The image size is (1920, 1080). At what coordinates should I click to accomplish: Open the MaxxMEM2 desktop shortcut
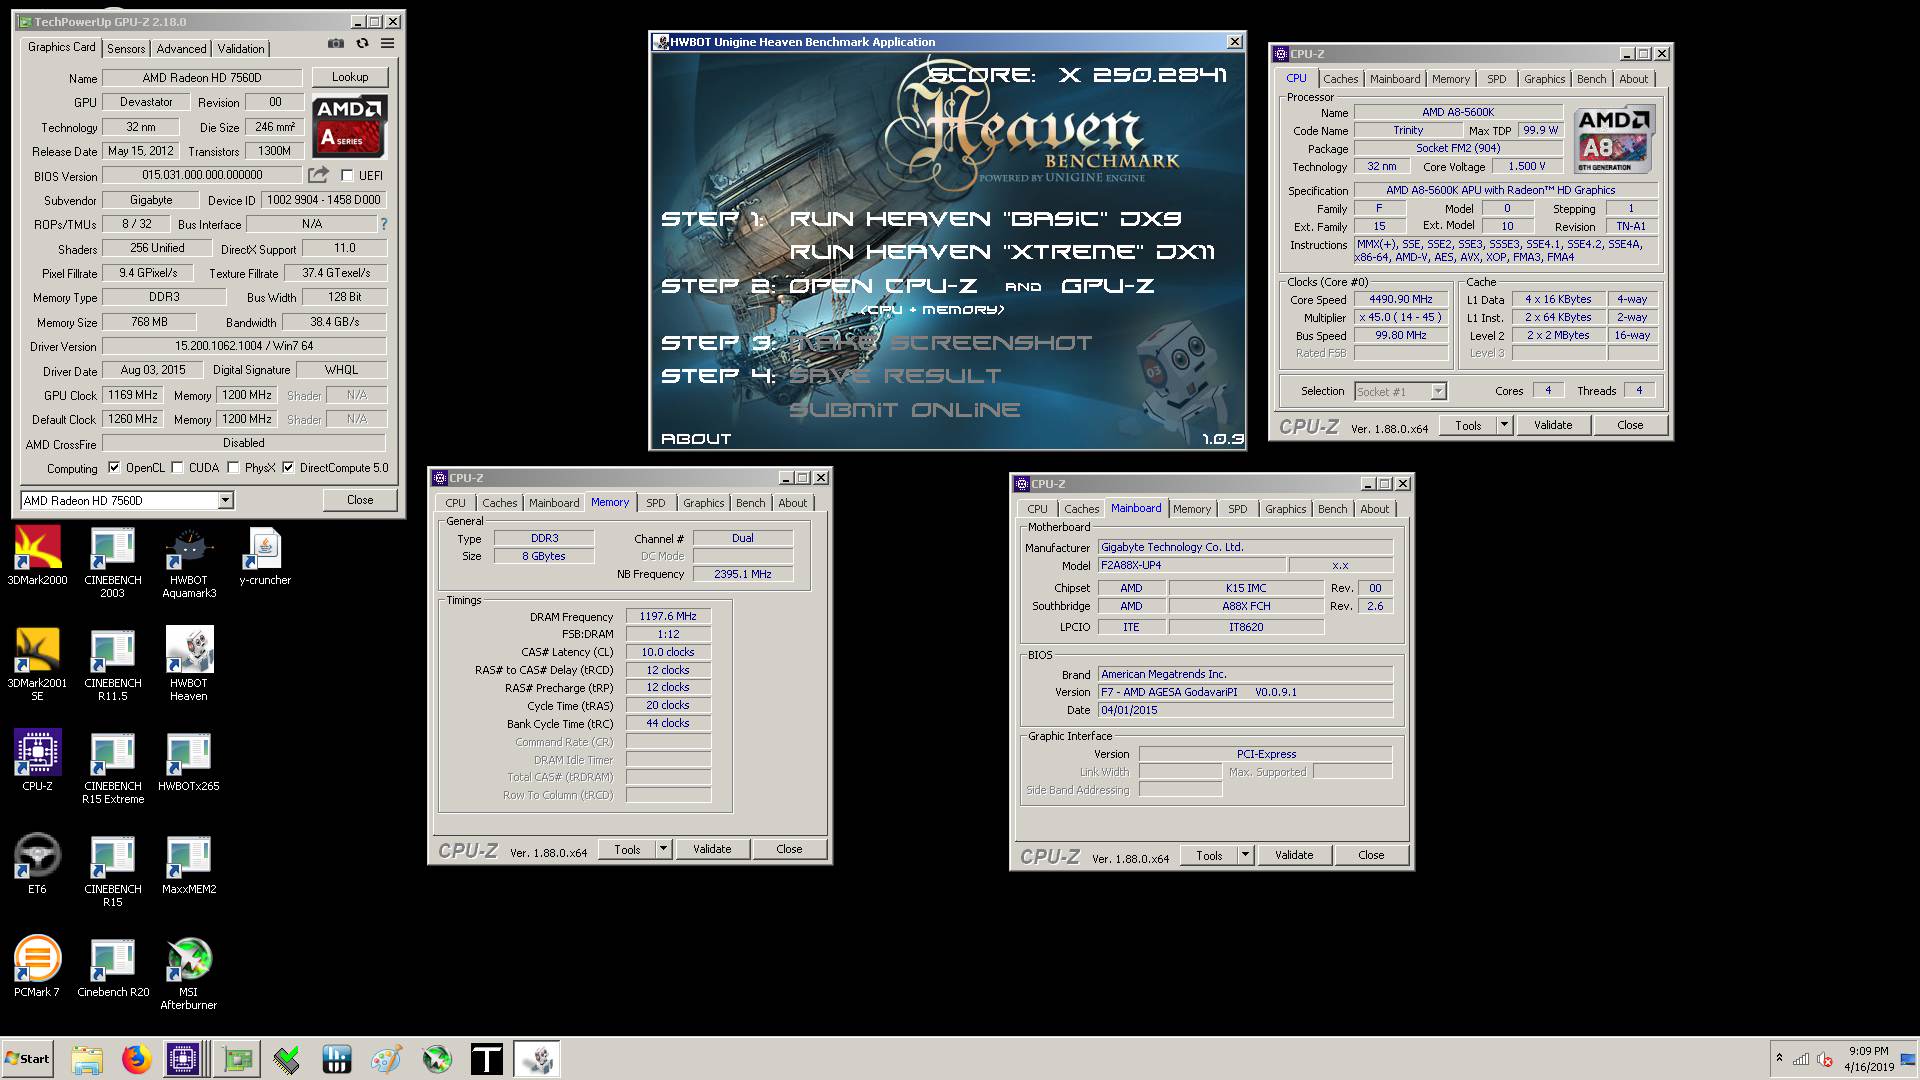(189, 864)
